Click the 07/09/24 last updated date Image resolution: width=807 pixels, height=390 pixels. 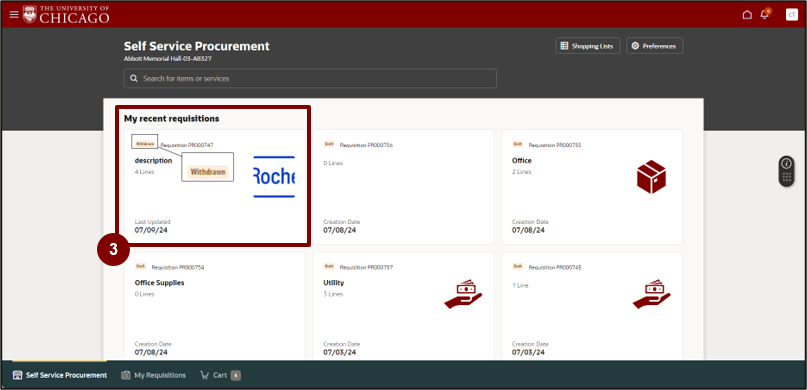pos(151,230)
